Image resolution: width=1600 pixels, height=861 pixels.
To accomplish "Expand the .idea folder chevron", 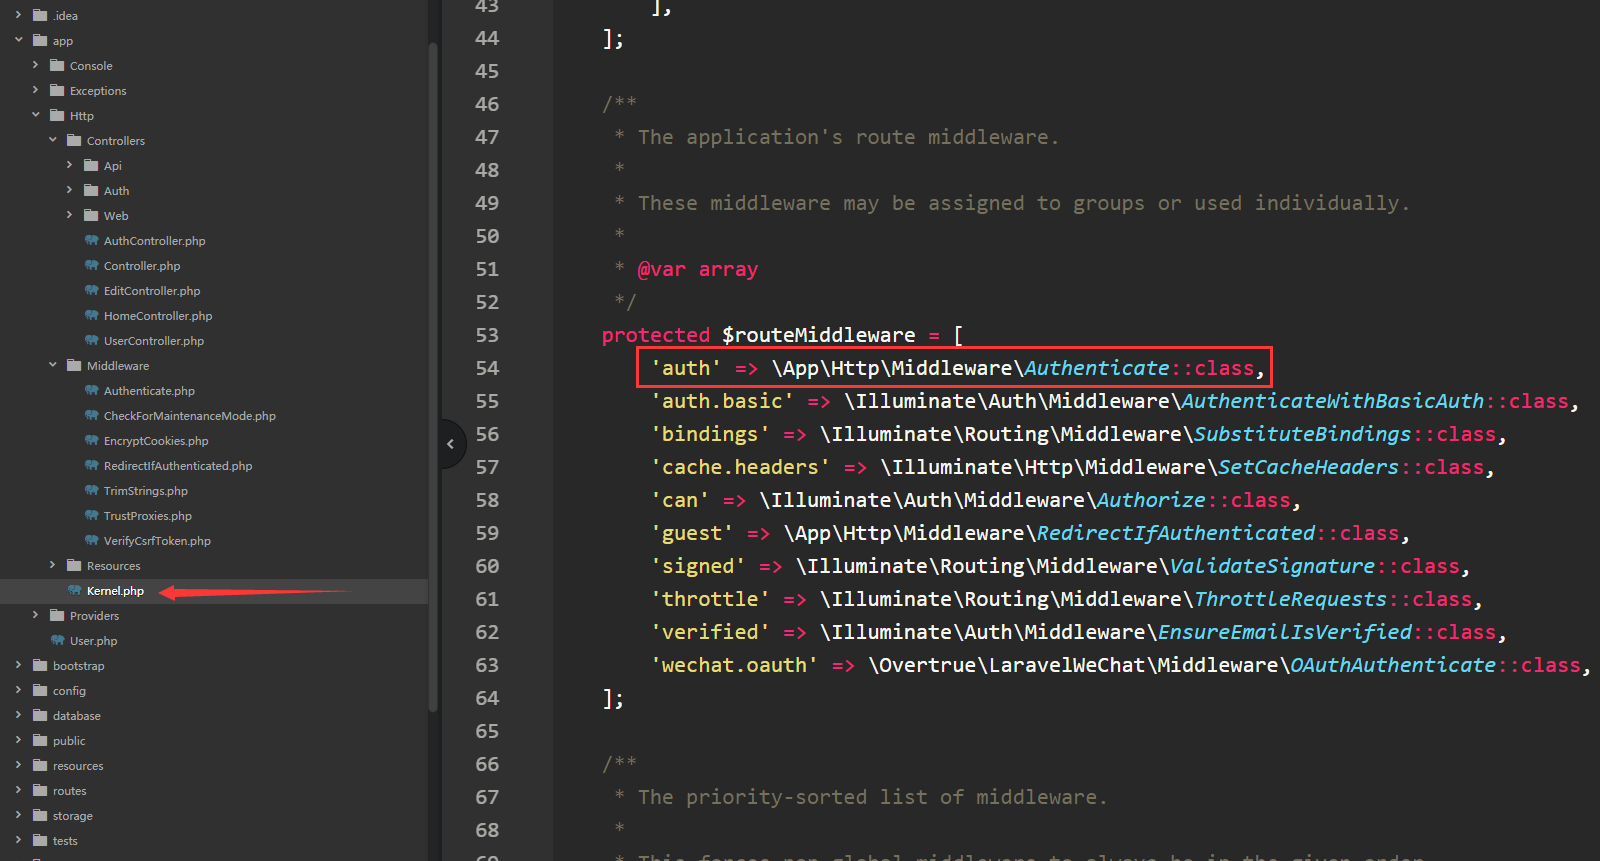I will [x=18, y=15].
